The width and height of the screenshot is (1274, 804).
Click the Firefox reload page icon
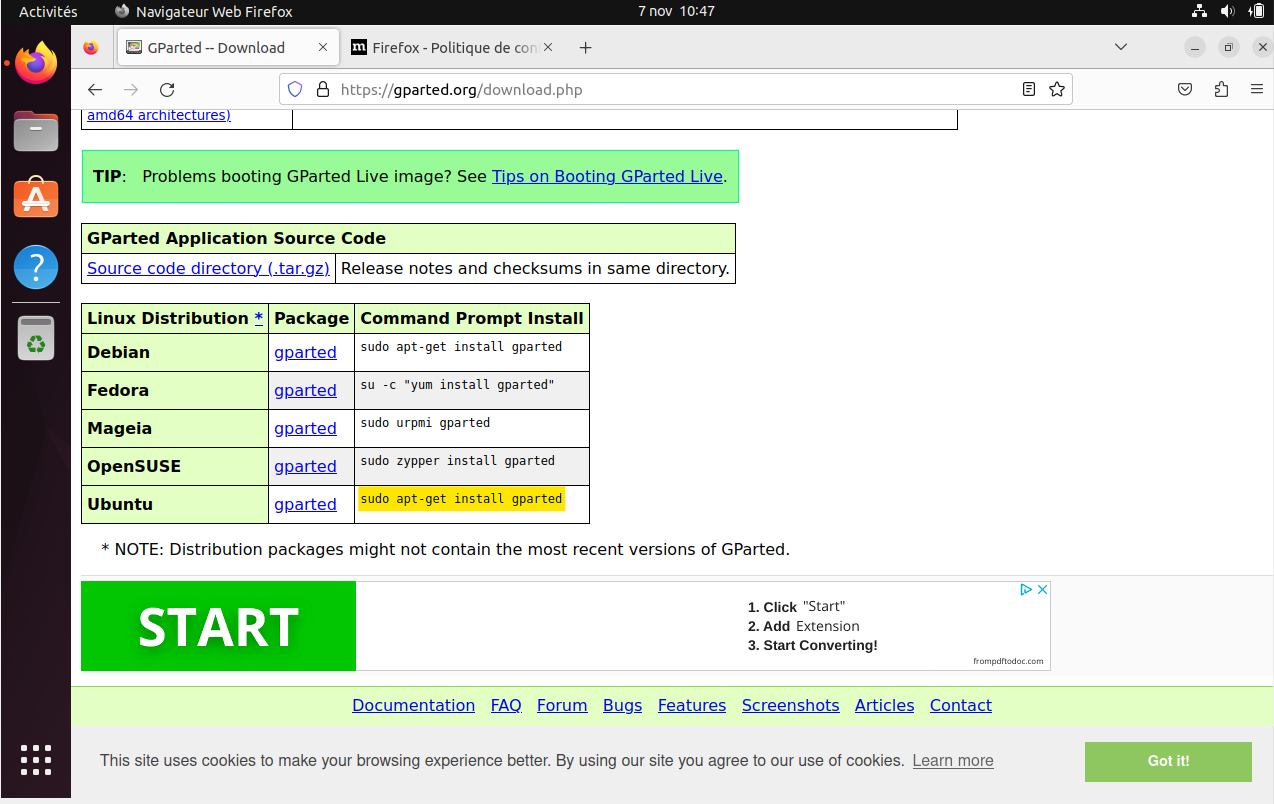[x=167, y=89]
